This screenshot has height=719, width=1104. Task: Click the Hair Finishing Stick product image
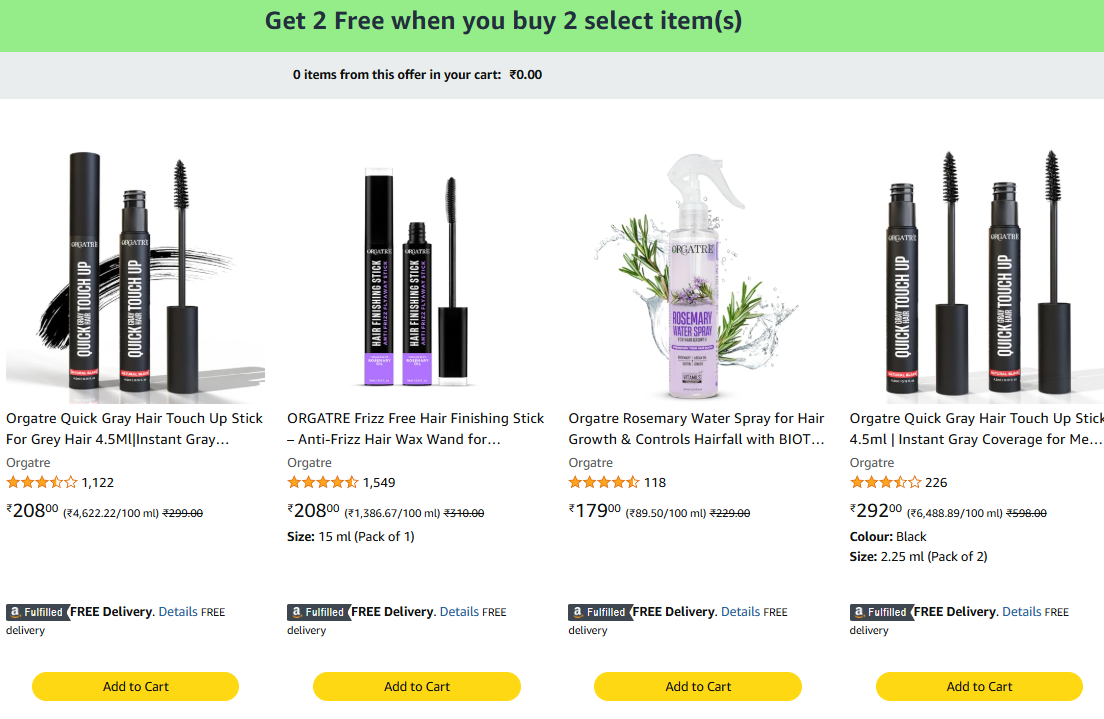coord(417,274)
